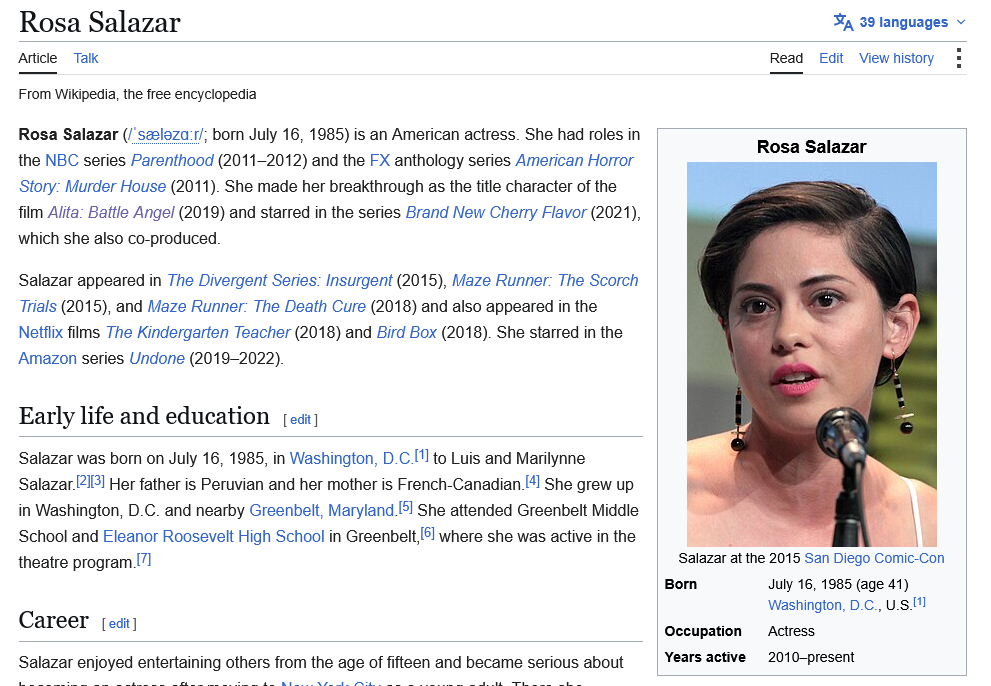Open citation [6] after Greenbelt
The image size is (991, 686).
(428, 533)
